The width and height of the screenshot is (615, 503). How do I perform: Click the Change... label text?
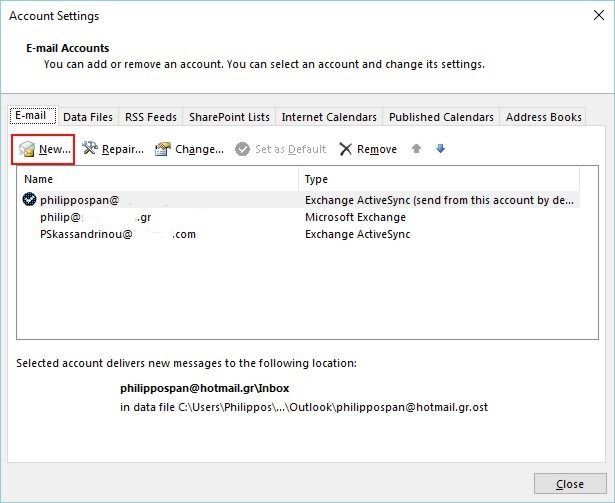[x=199, y=149]
